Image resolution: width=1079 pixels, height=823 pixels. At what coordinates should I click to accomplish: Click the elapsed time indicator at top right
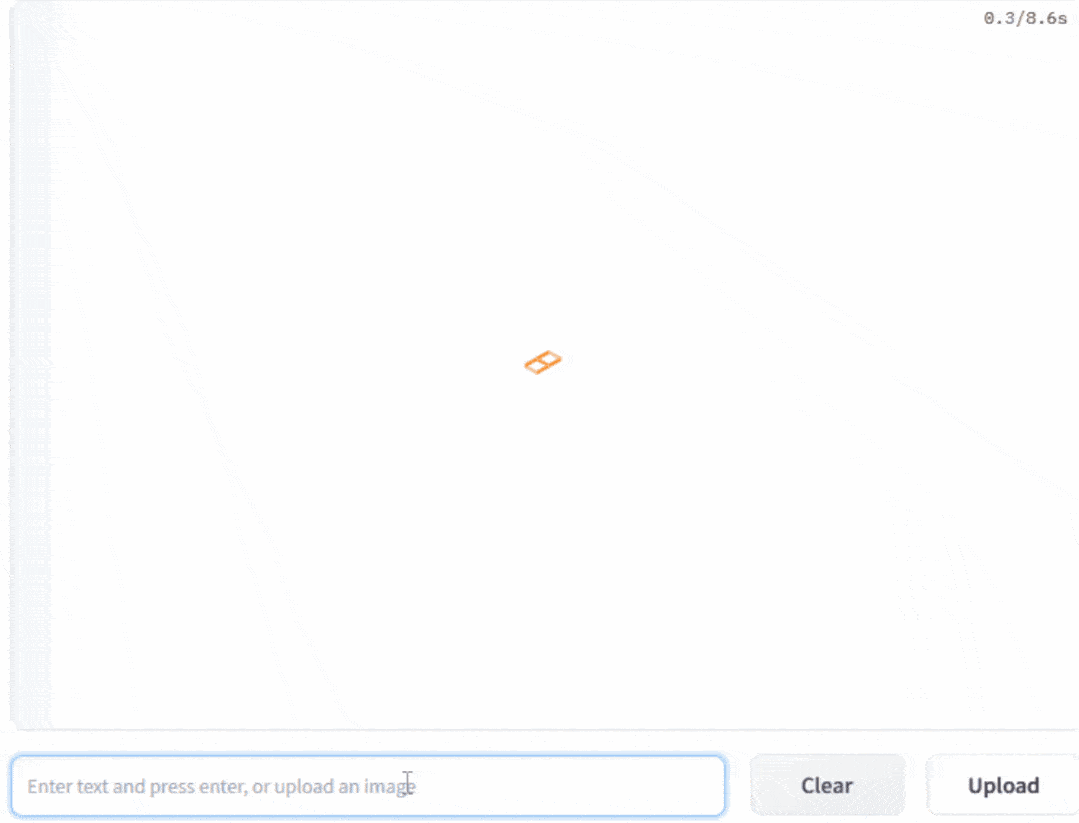pos(1025,19)
